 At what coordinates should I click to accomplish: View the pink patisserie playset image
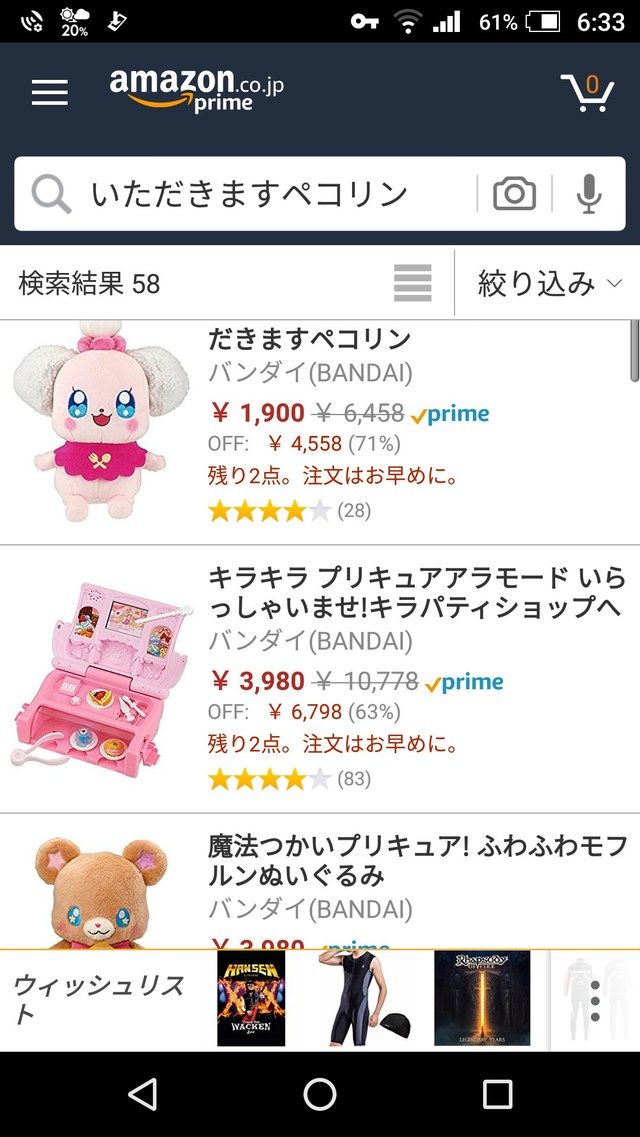coord(100,676)
